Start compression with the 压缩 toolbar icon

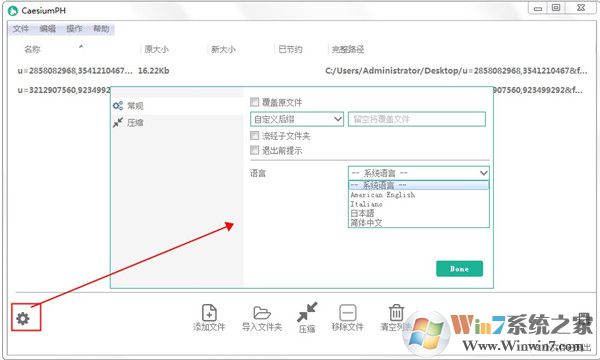coord(307,312)
